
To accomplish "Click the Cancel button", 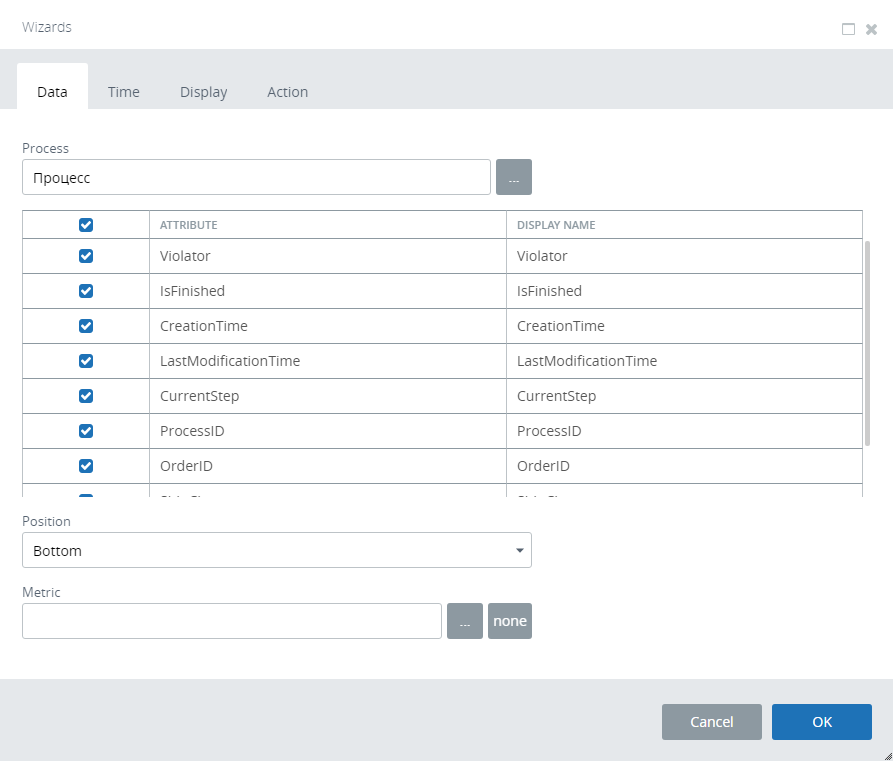I will pos(711,722).
